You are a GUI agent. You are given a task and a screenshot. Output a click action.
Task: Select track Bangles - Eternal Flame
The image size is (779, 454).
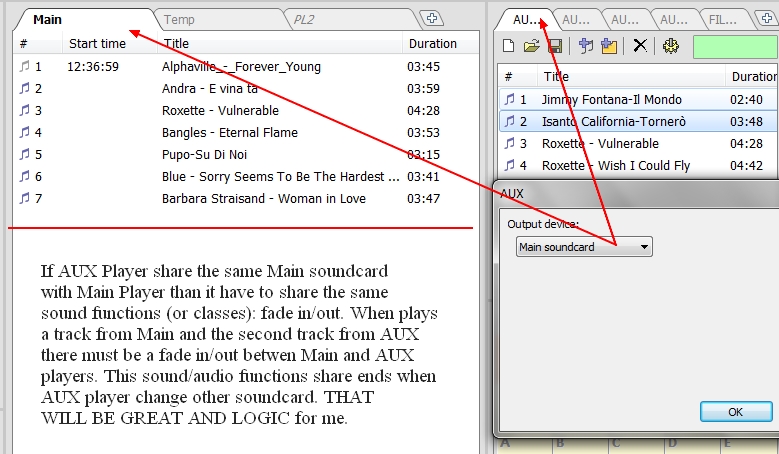coord(230,133)
